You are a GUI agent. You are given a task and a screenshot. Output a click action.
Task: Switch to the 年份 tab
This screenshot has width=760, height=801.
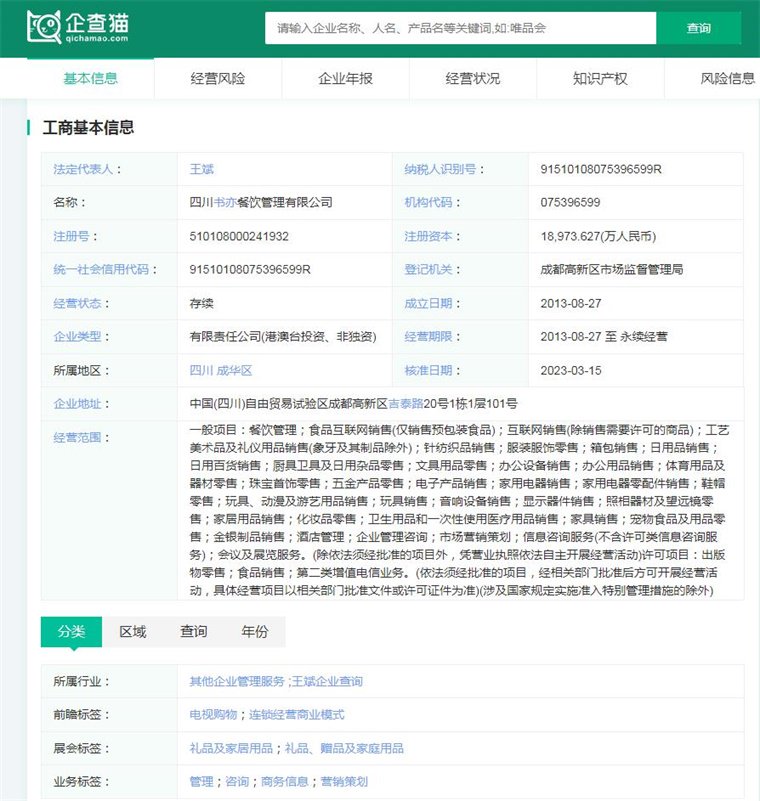(254, 631)
